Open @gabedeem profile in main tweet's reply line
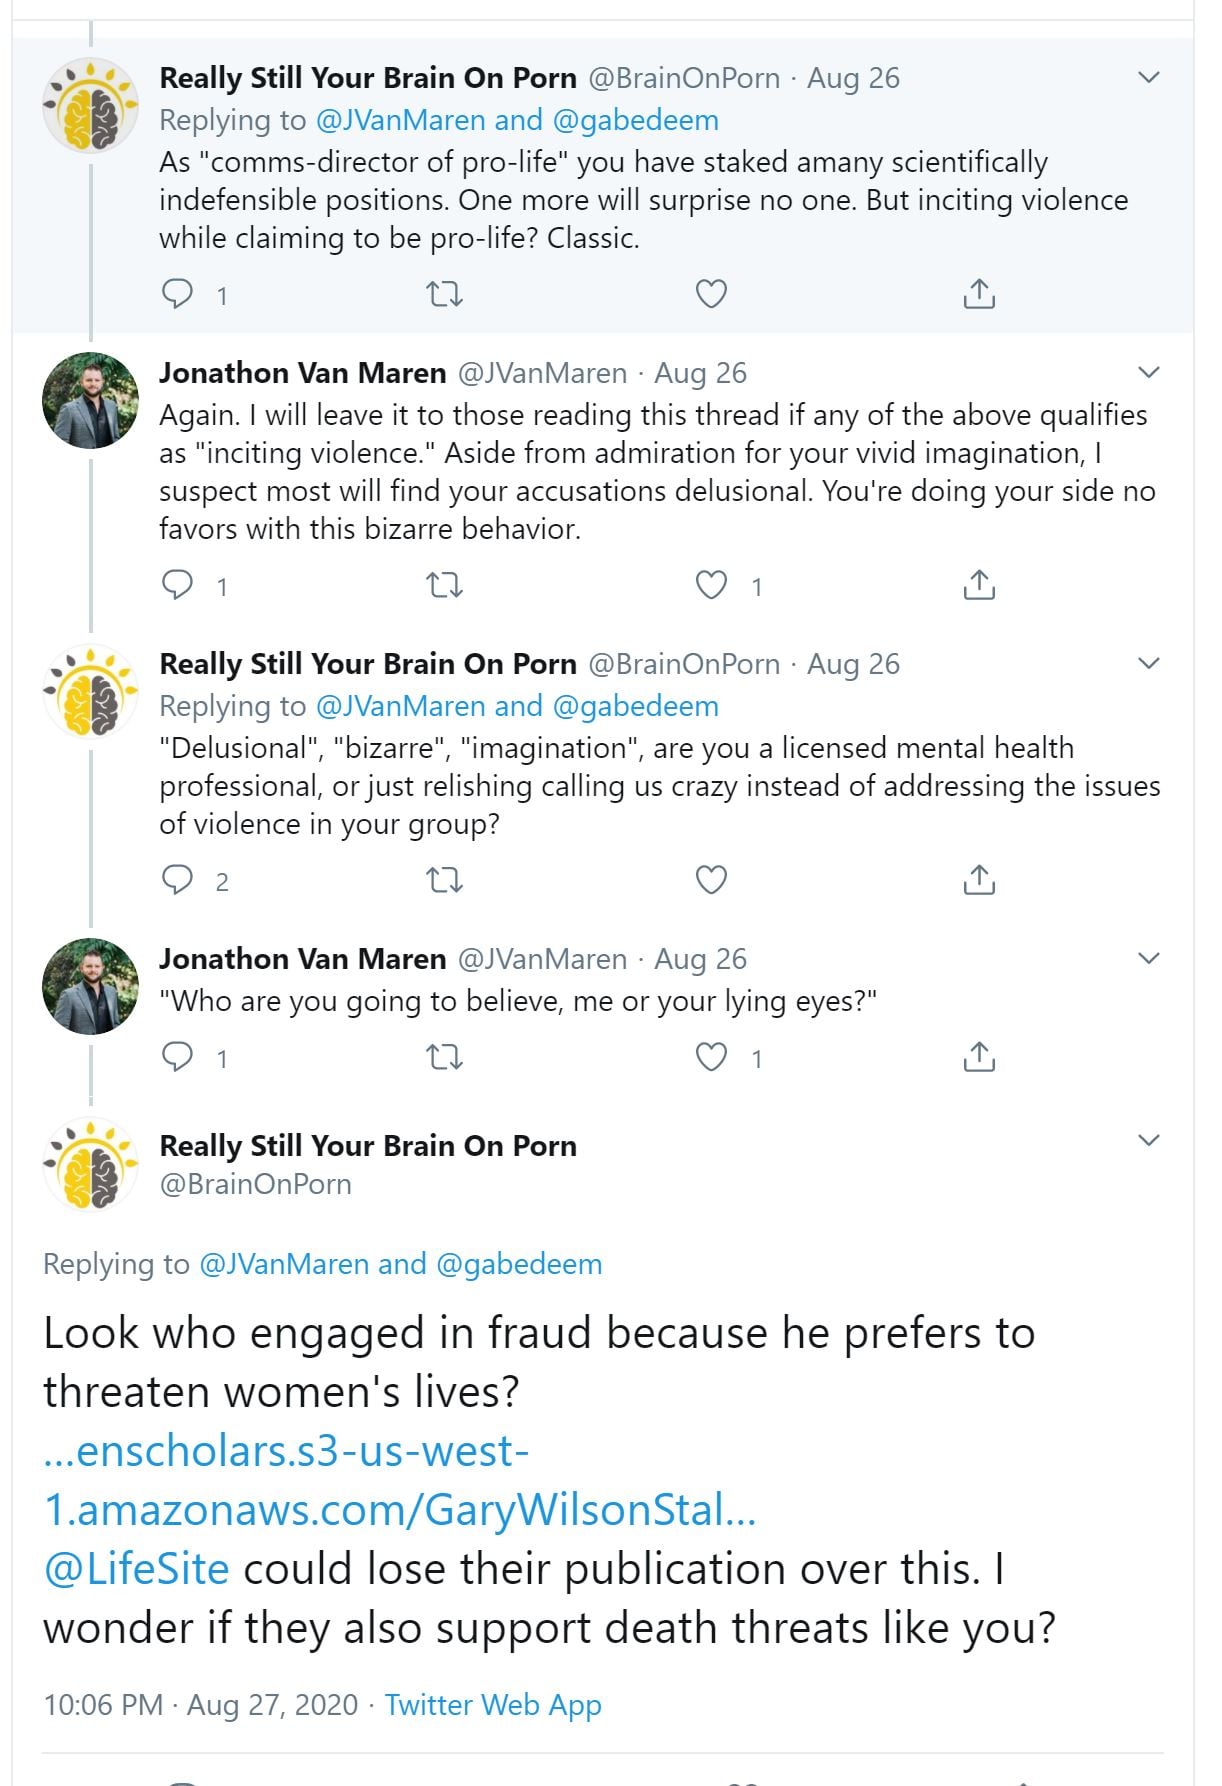 pyautogui.click(x=519, y=1264)
